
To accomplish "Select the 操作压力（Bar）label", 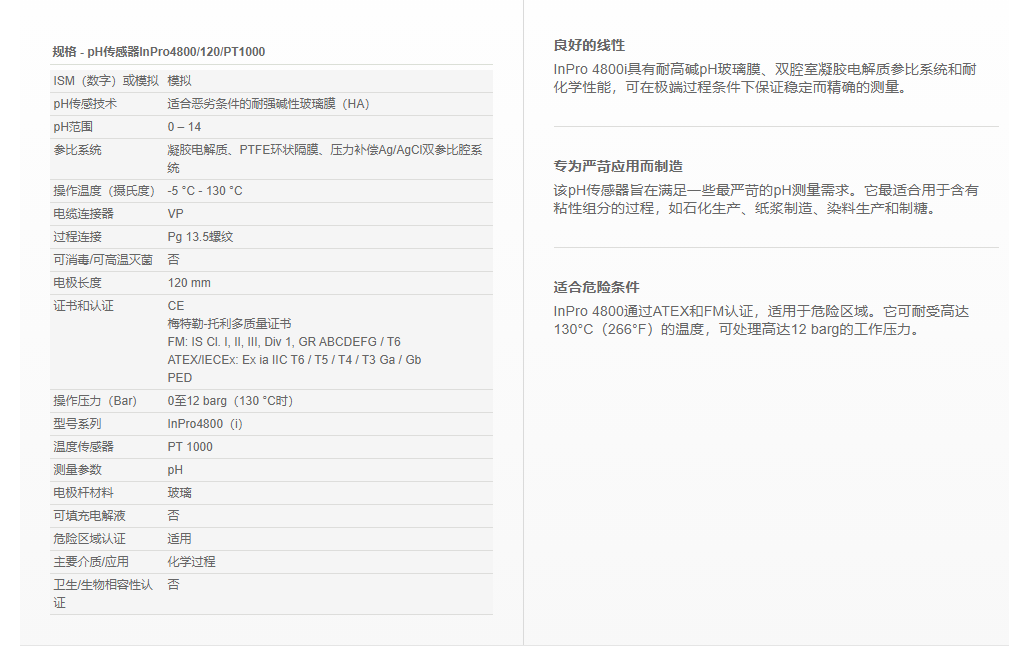I will tap(95, 400).
